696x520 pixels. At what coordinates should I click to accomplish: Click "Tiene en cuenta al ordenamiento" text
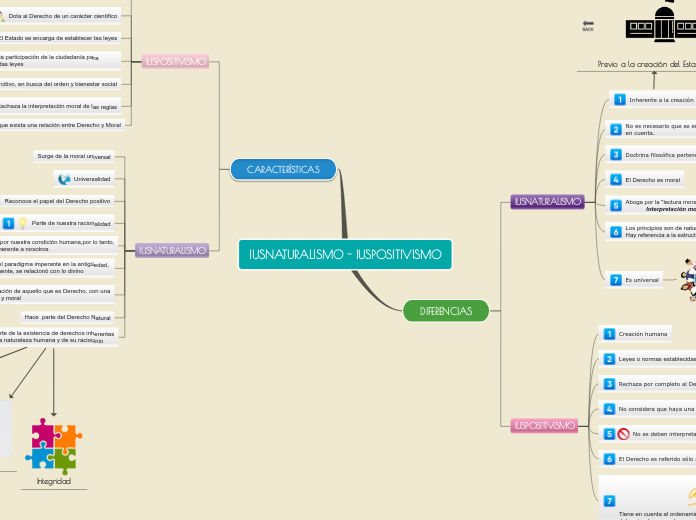point(657,514)
